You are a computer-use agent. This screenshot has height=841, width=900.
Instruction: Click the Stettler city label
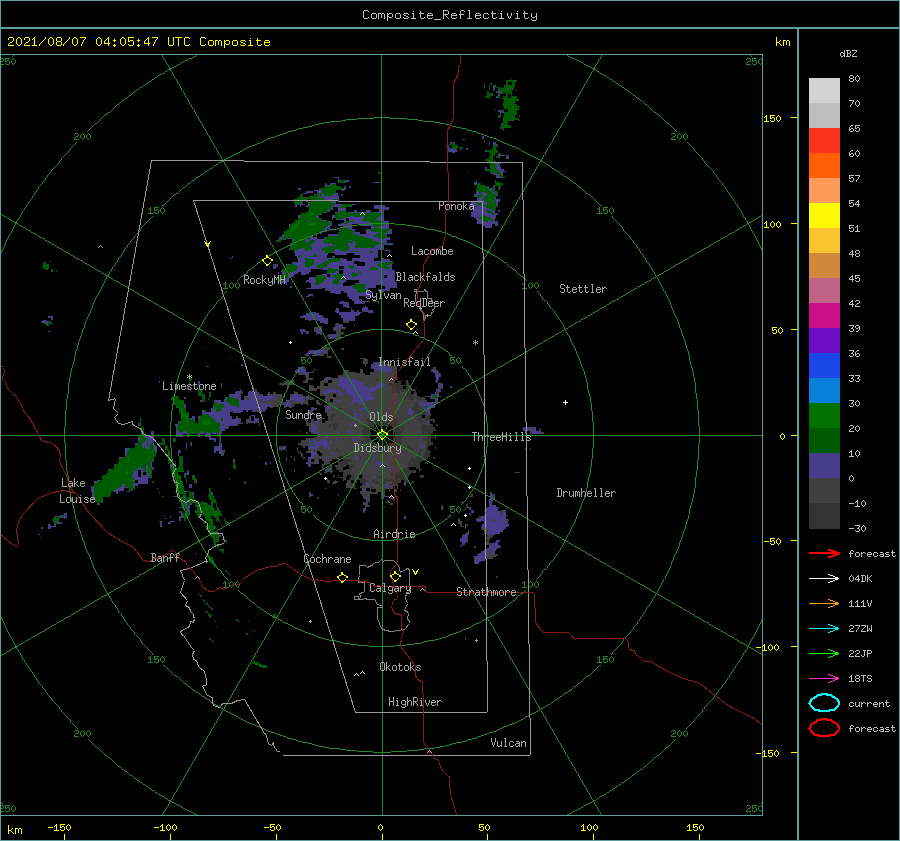click(x=583, y=289)
